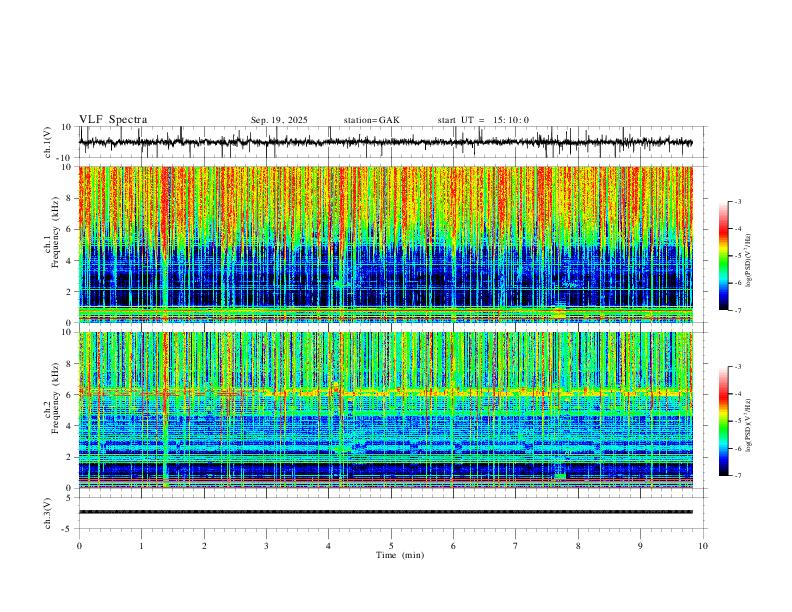Click the ch.1 black waveform trace
This screenshot has width=792, height=612.
click(x=385, y=142)
